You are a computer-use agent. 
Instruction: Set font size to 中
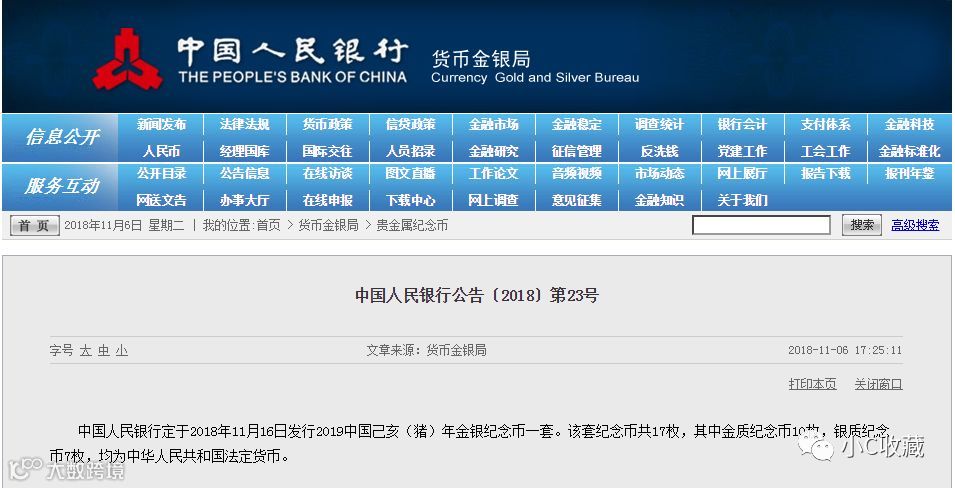tap(104, 351)
